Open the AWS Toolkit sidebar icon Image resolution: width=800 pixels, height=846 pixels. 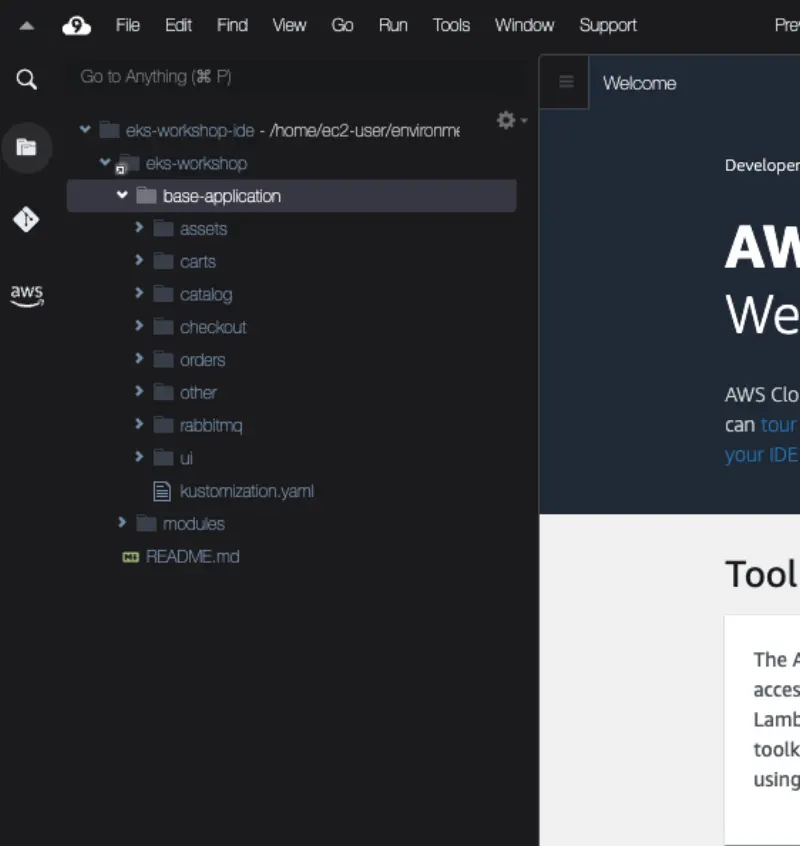pos(27,294)
